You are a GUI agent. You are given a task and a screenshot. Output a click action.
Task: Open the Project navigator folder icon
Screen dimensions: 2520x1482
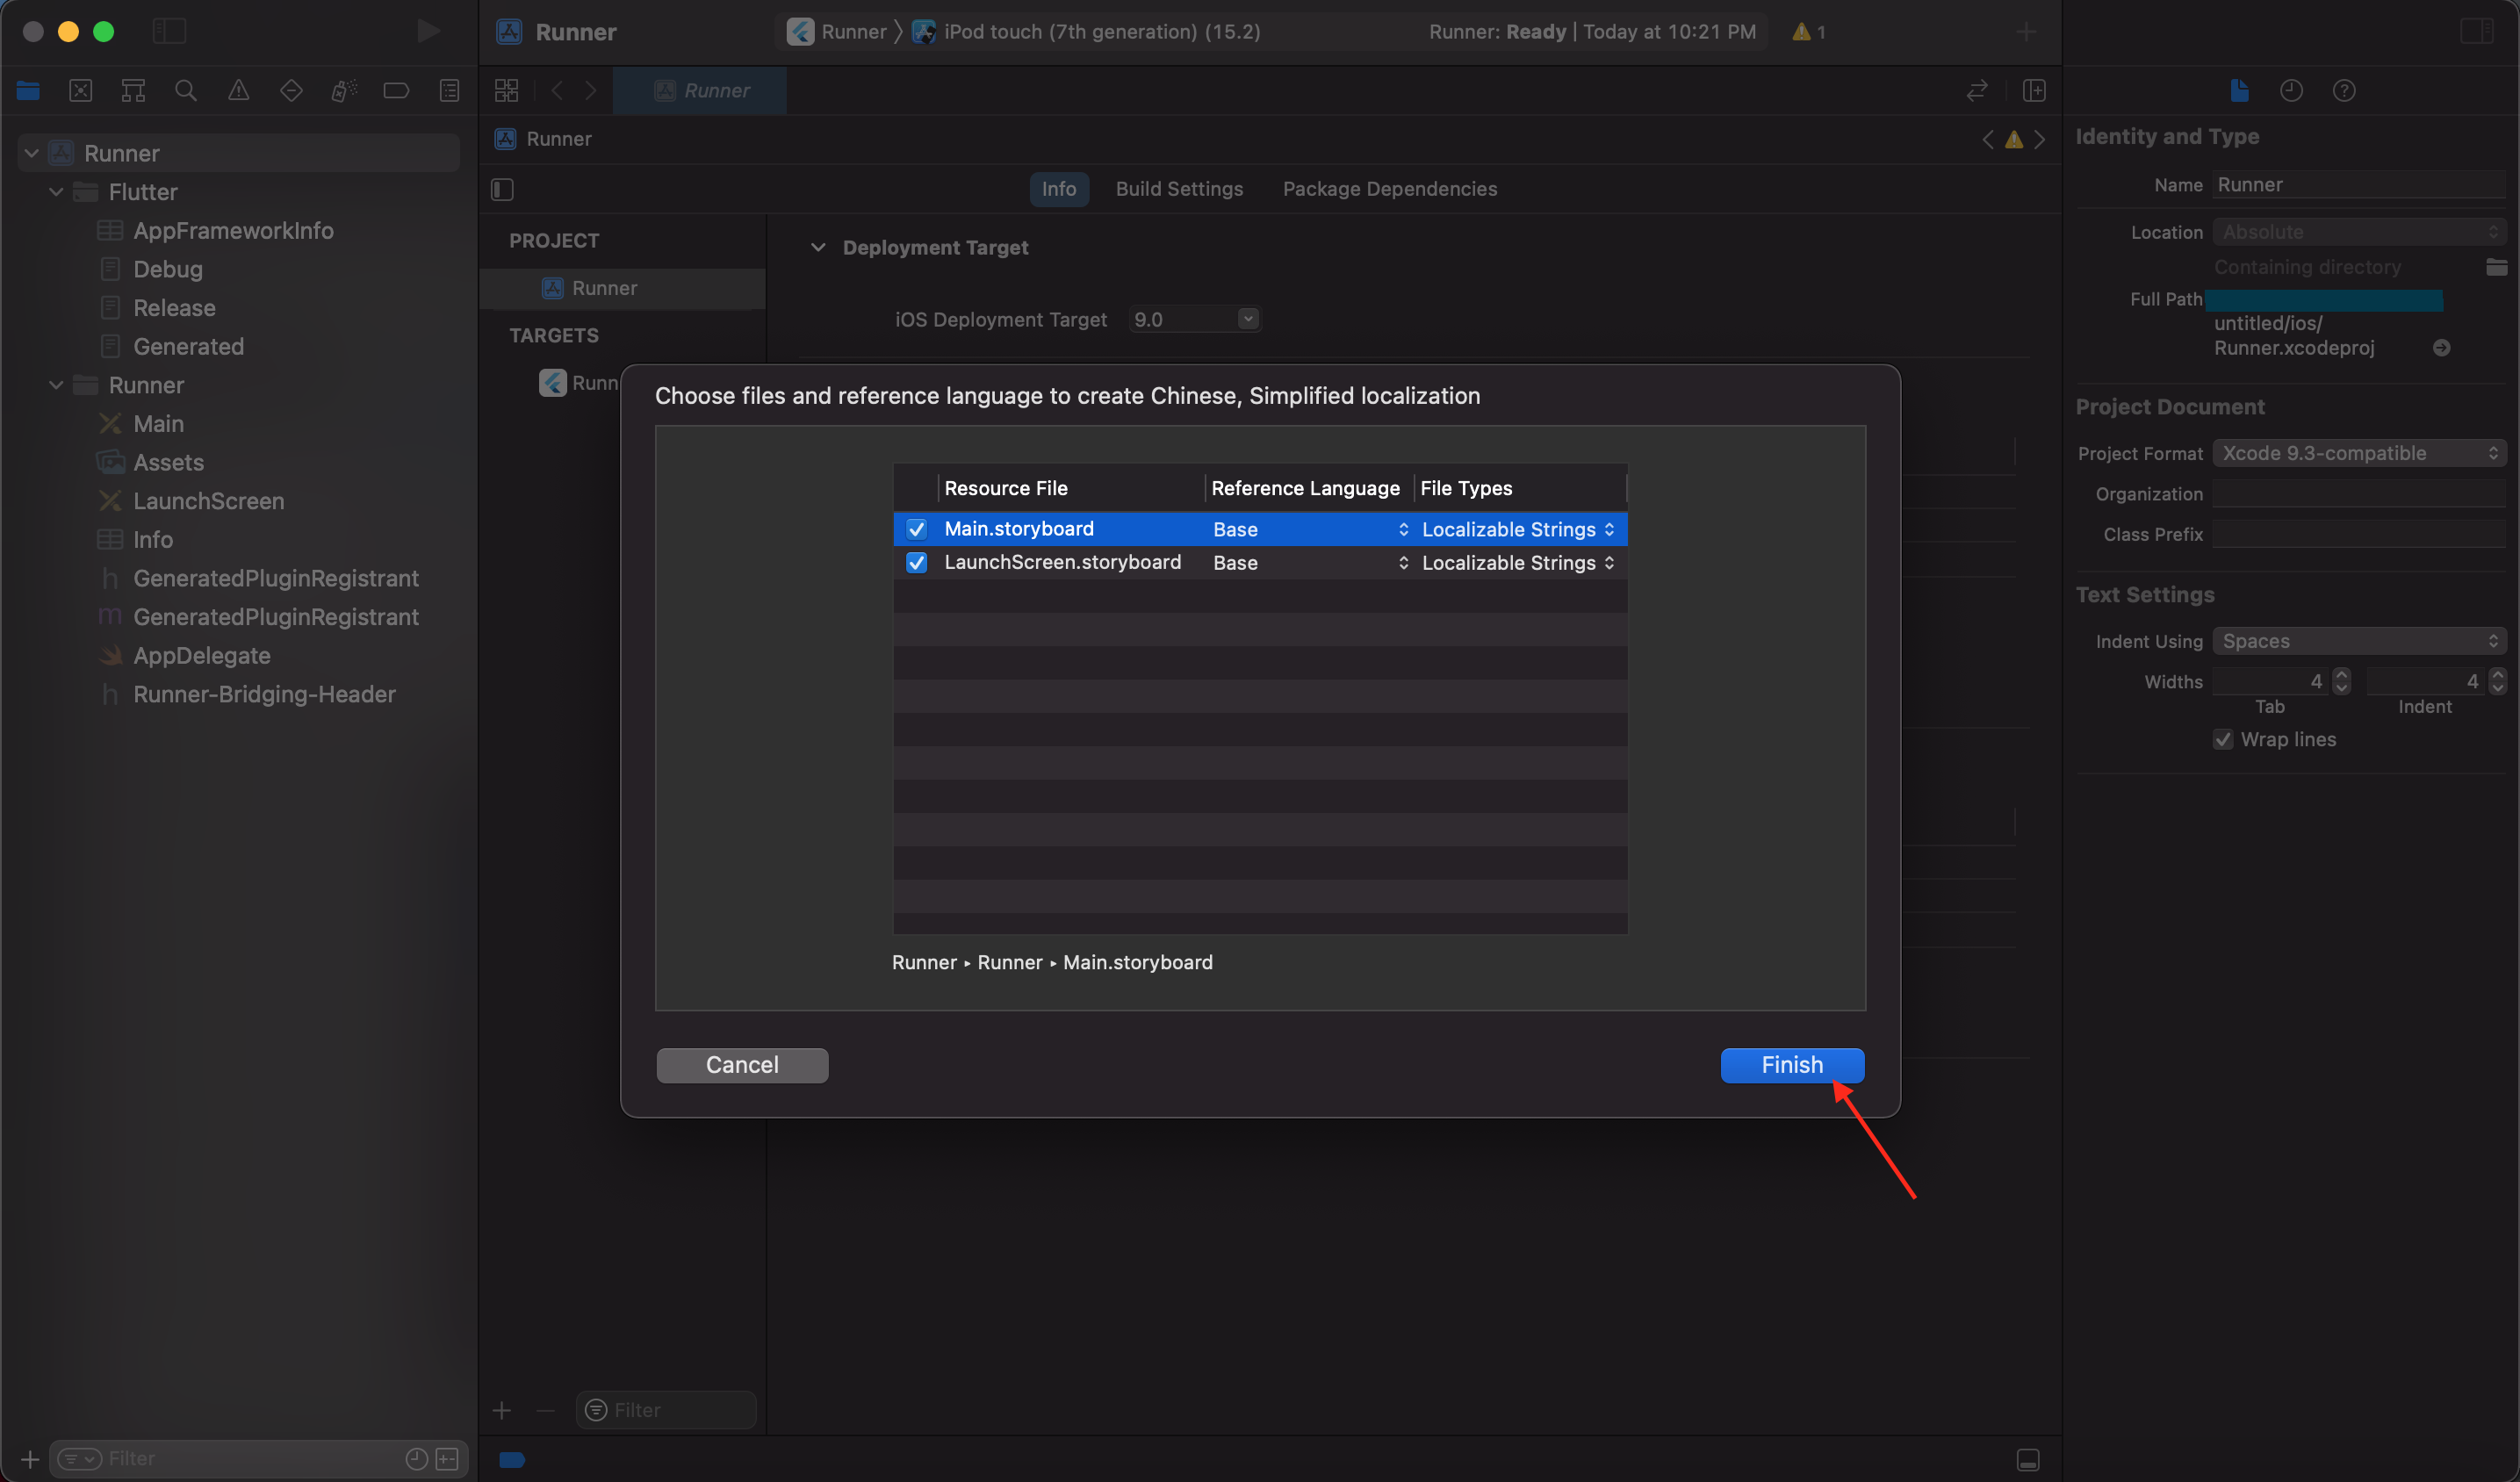tap(28, 91)
